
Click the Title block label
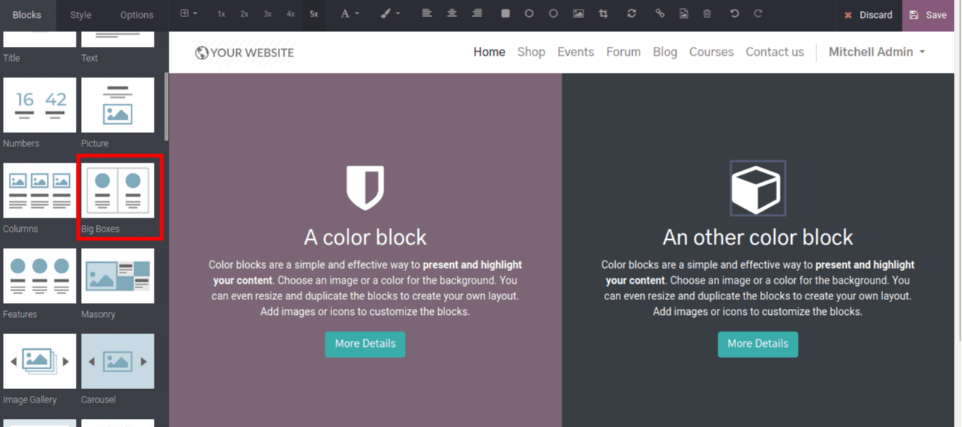(12, 58)
